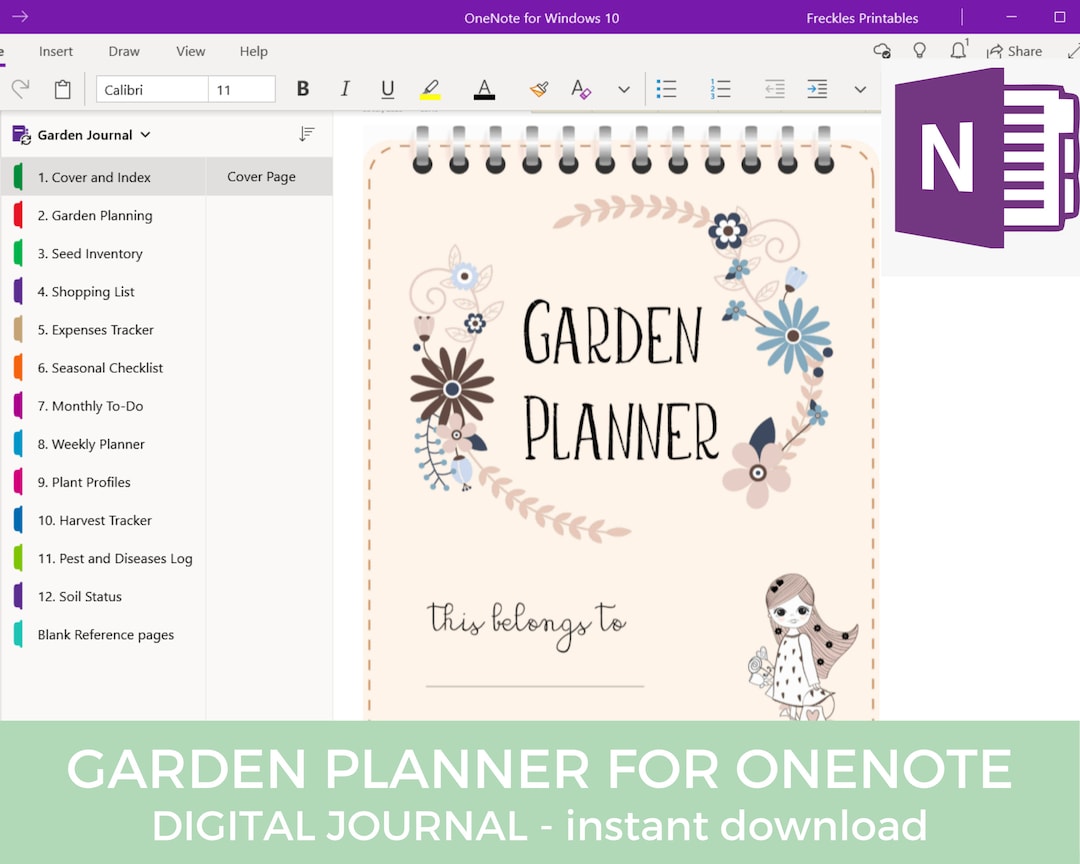Screen dimensions: 1080x864
Task: Toggle bold formatting
Action: pyautogui.click(x=302, y=89)
